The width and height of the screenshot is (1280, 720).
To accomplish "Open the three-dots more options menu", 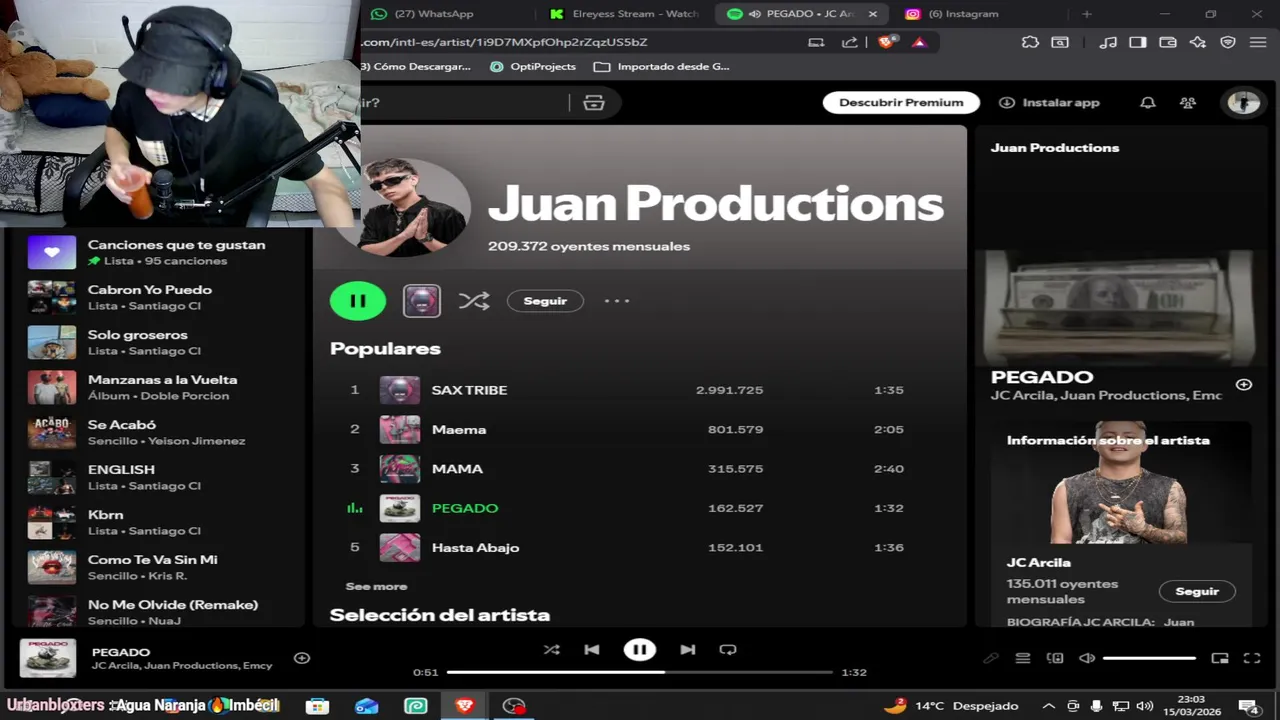I will pos(617,300).
